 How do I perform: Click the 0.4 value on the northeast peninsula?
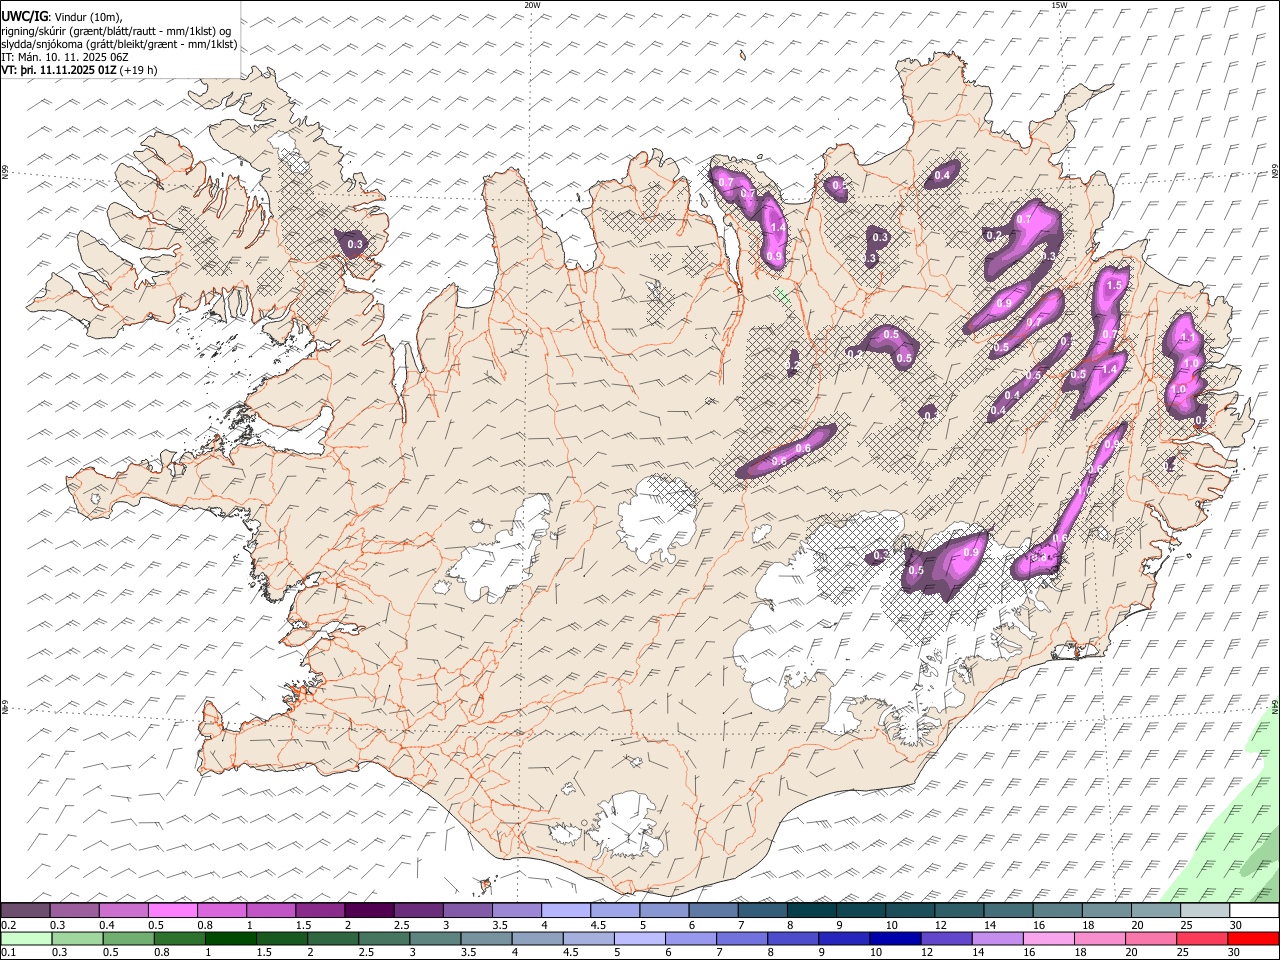coord(942,176)
